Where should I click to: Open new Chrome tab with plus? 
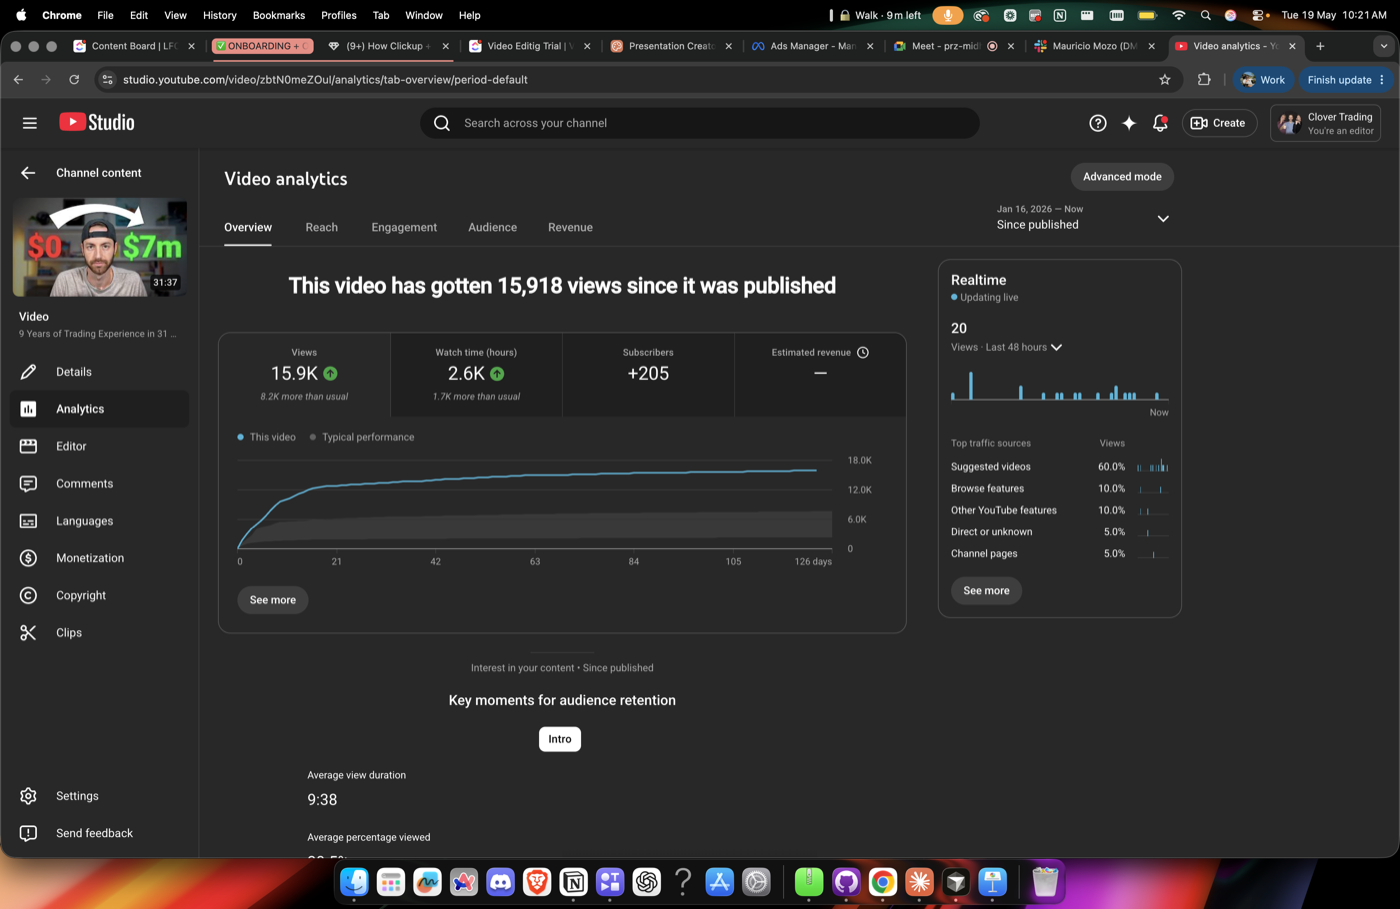(1320, 46)
